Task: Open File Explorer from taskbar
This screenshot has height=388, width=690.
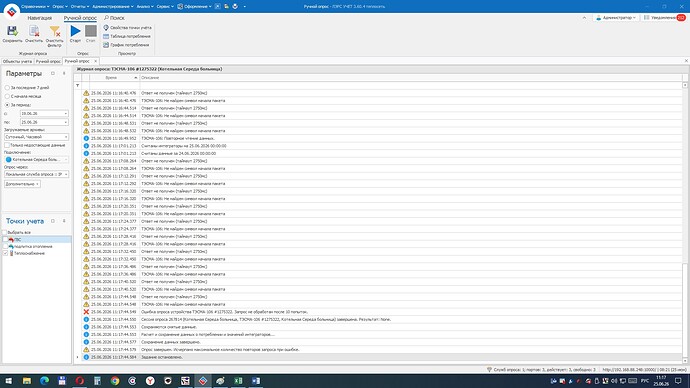Action: click(x=27, y=381)
